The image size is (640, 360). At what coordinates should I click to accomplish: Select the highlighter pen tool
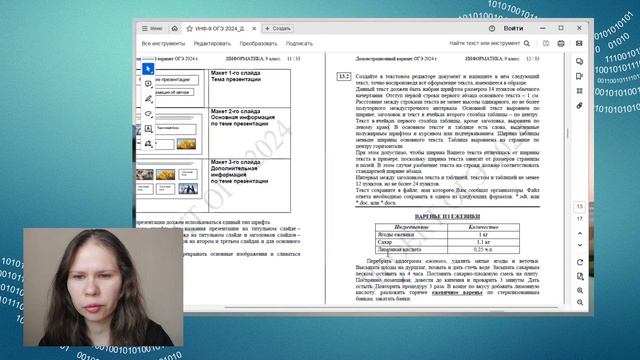click(x=148, y=99)
